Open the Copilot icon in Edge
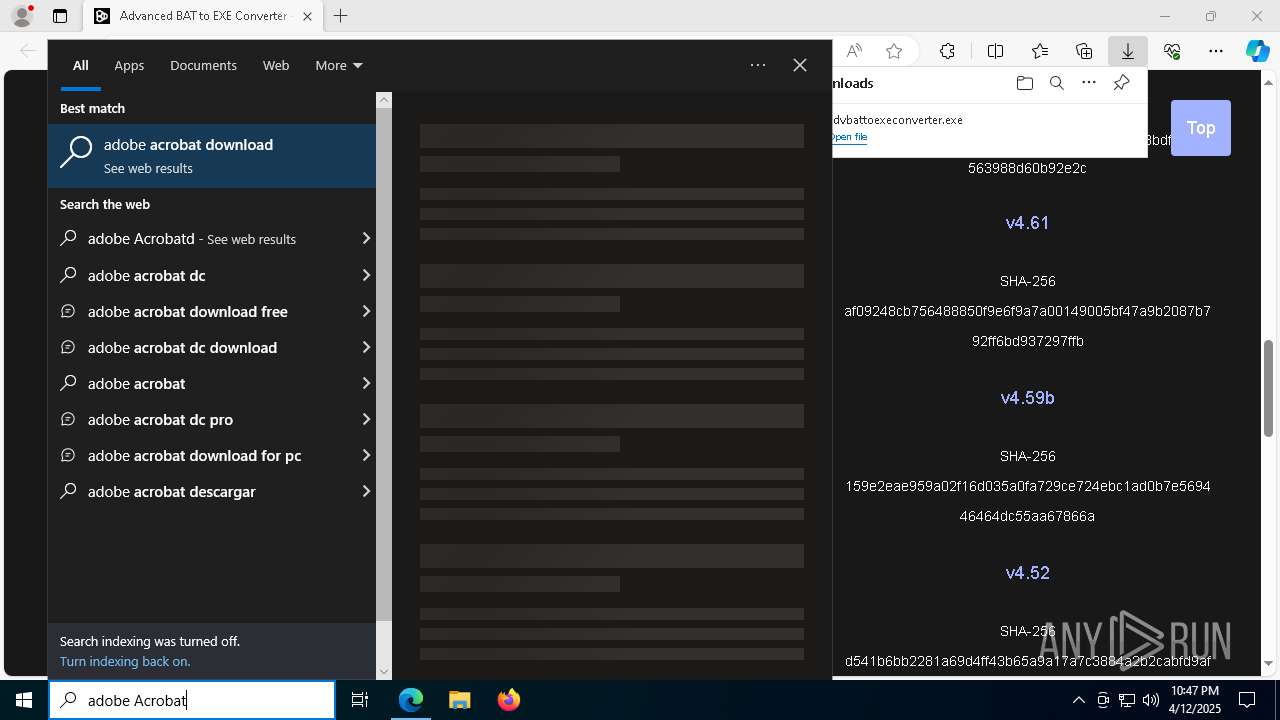This screenshot has height=720, width=1280. pyautogui.click(x=1257, y=51)
